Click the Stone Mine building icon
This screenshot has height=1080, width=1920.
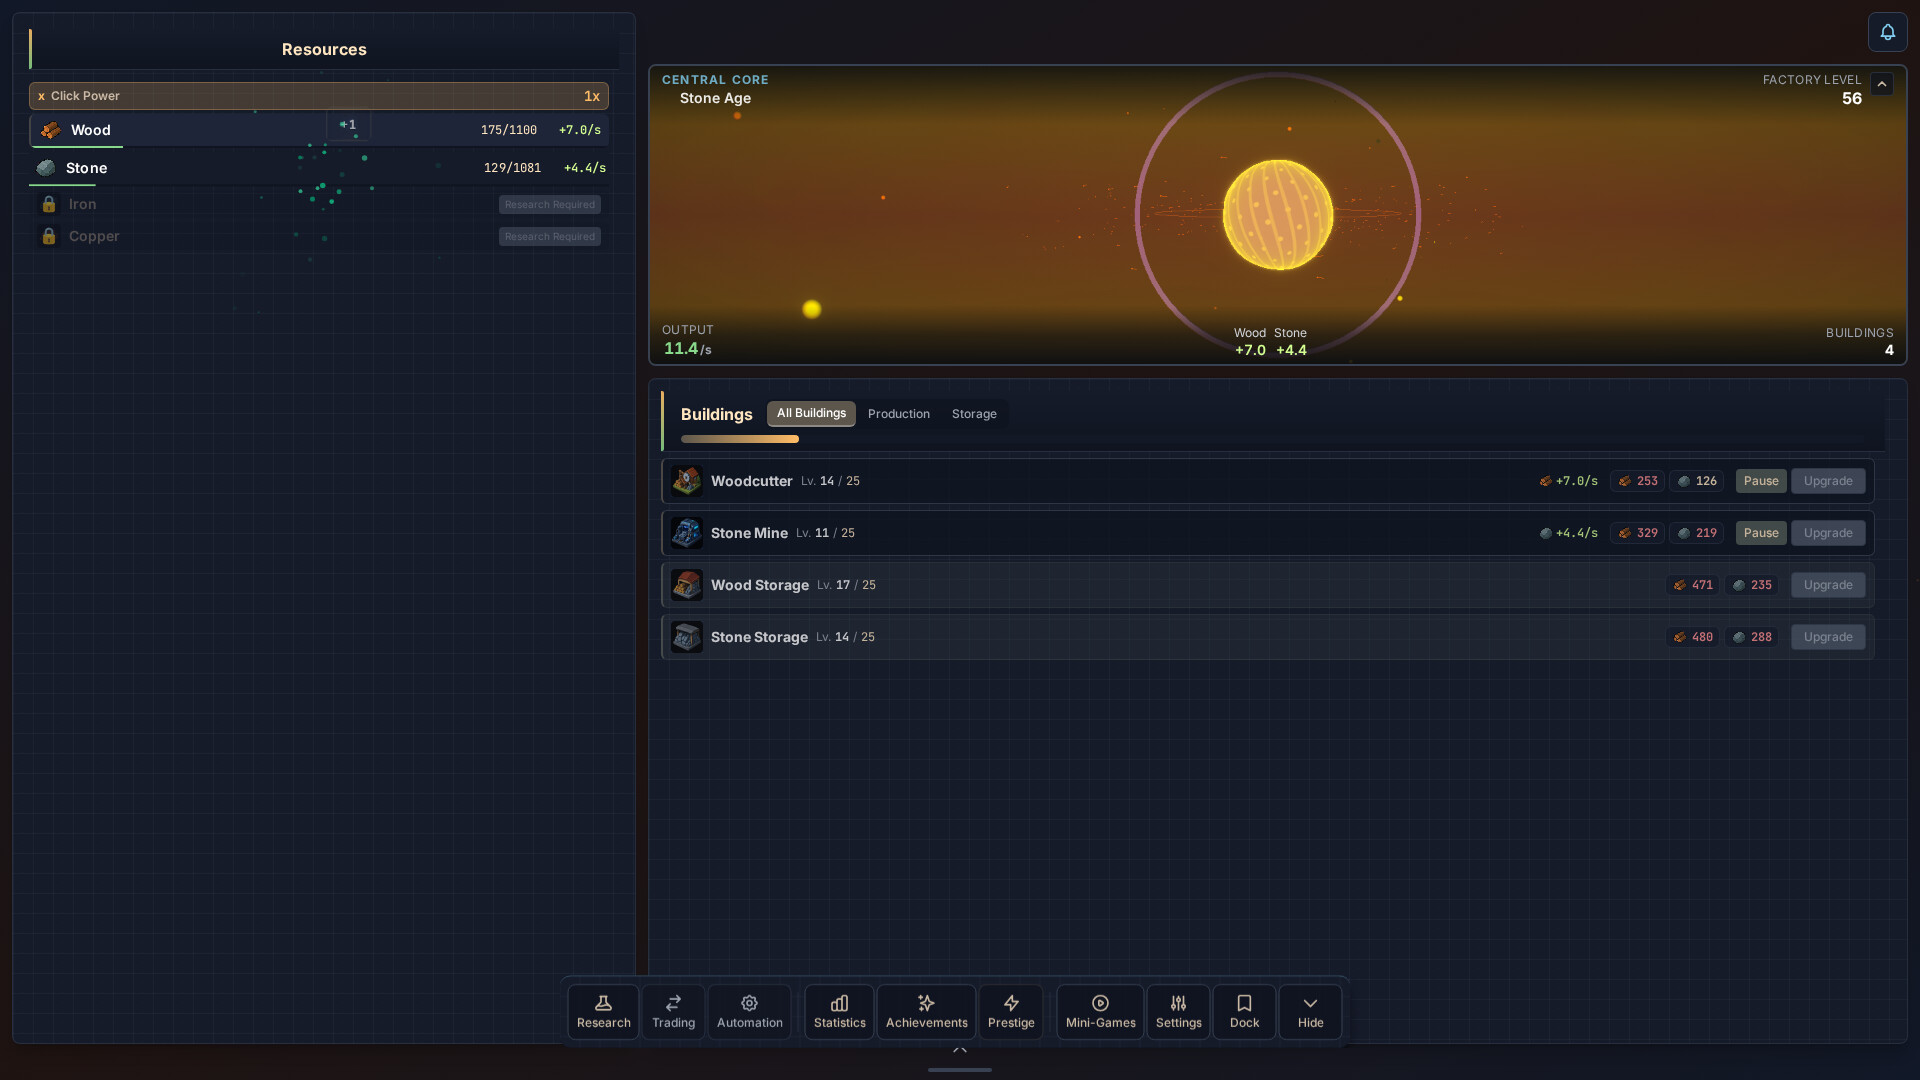687,533
